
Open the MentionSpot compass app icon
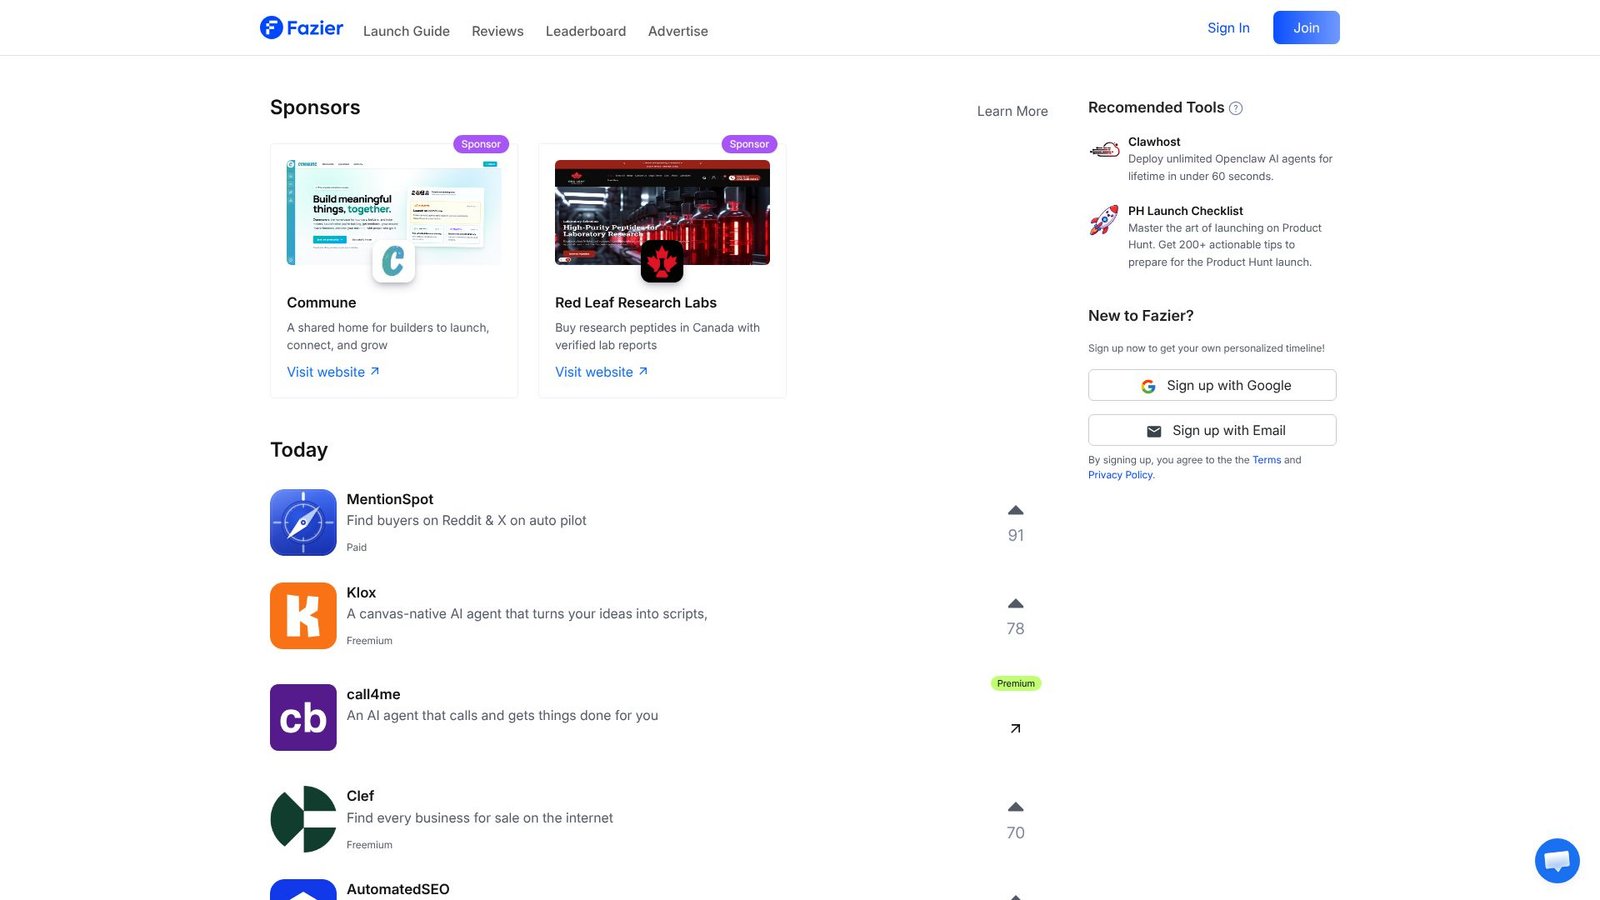[x=303, y=522]
